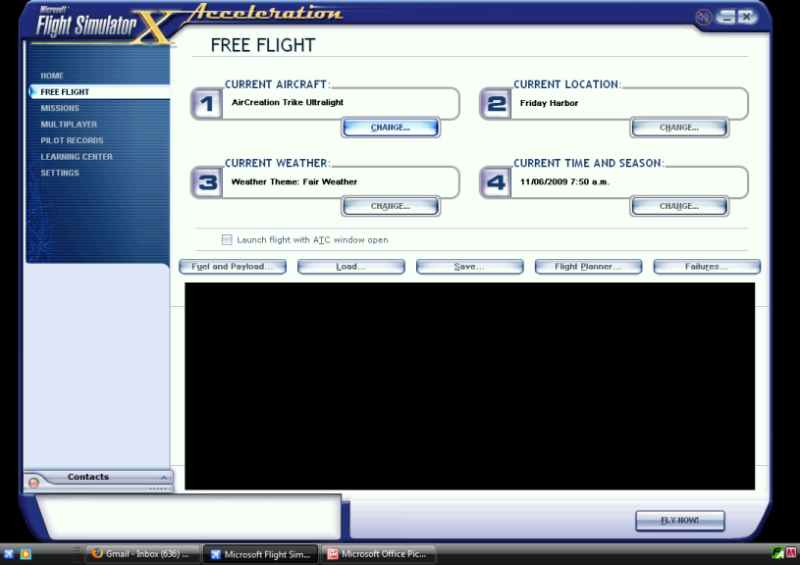Click the Load... button
Viewport: 800px width, 565px height.
click(x=351, y=266)
